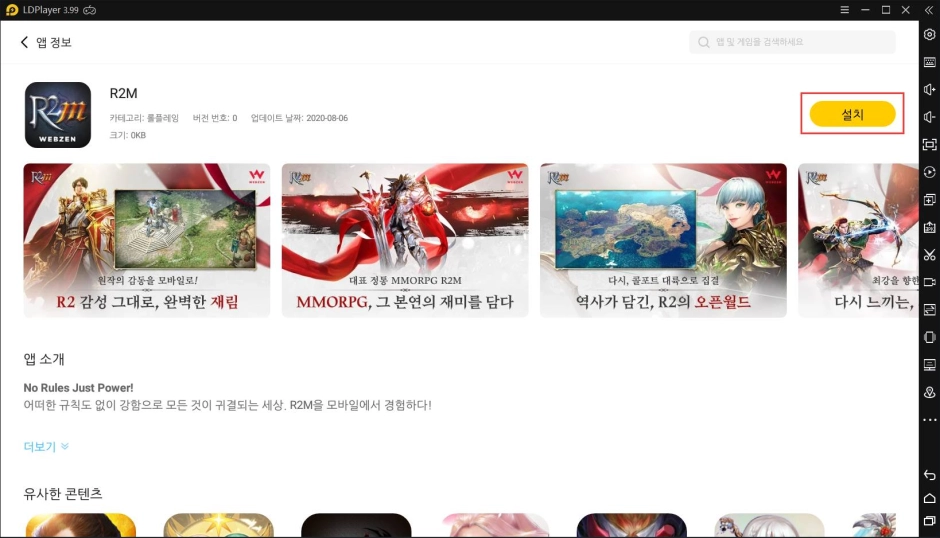
Task: Click the No Rules Just Power! heading
Action: [79, 387]
